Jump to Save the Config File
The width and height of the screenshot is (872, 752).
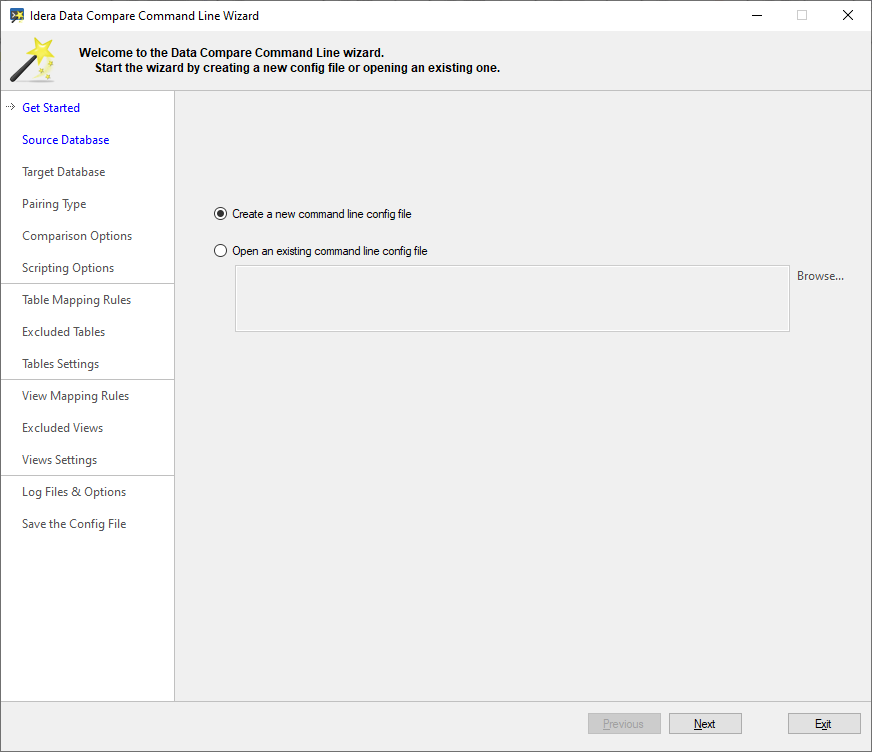74,524
